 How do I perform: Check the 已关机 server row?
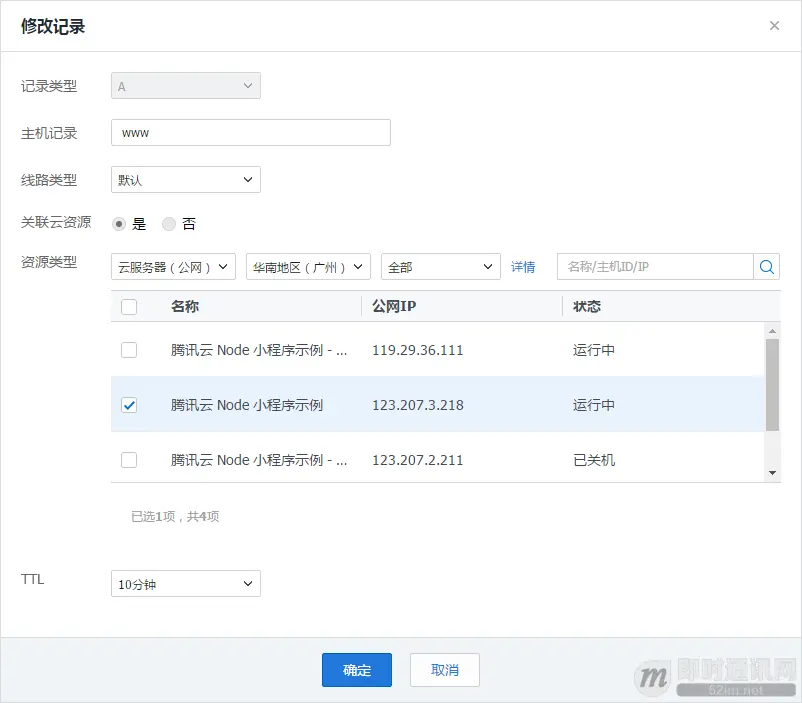[128, 459]
